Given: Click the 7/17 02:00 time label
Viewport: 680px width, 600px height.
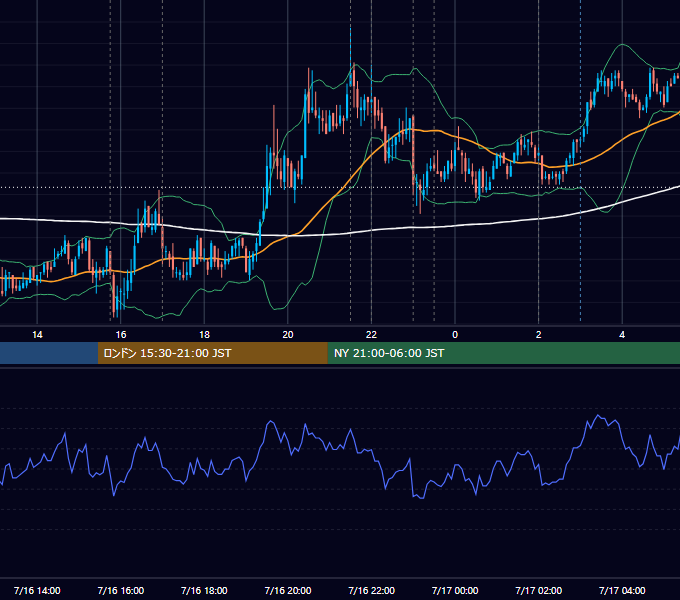Looking at the screenshot, I should point(539,590).
